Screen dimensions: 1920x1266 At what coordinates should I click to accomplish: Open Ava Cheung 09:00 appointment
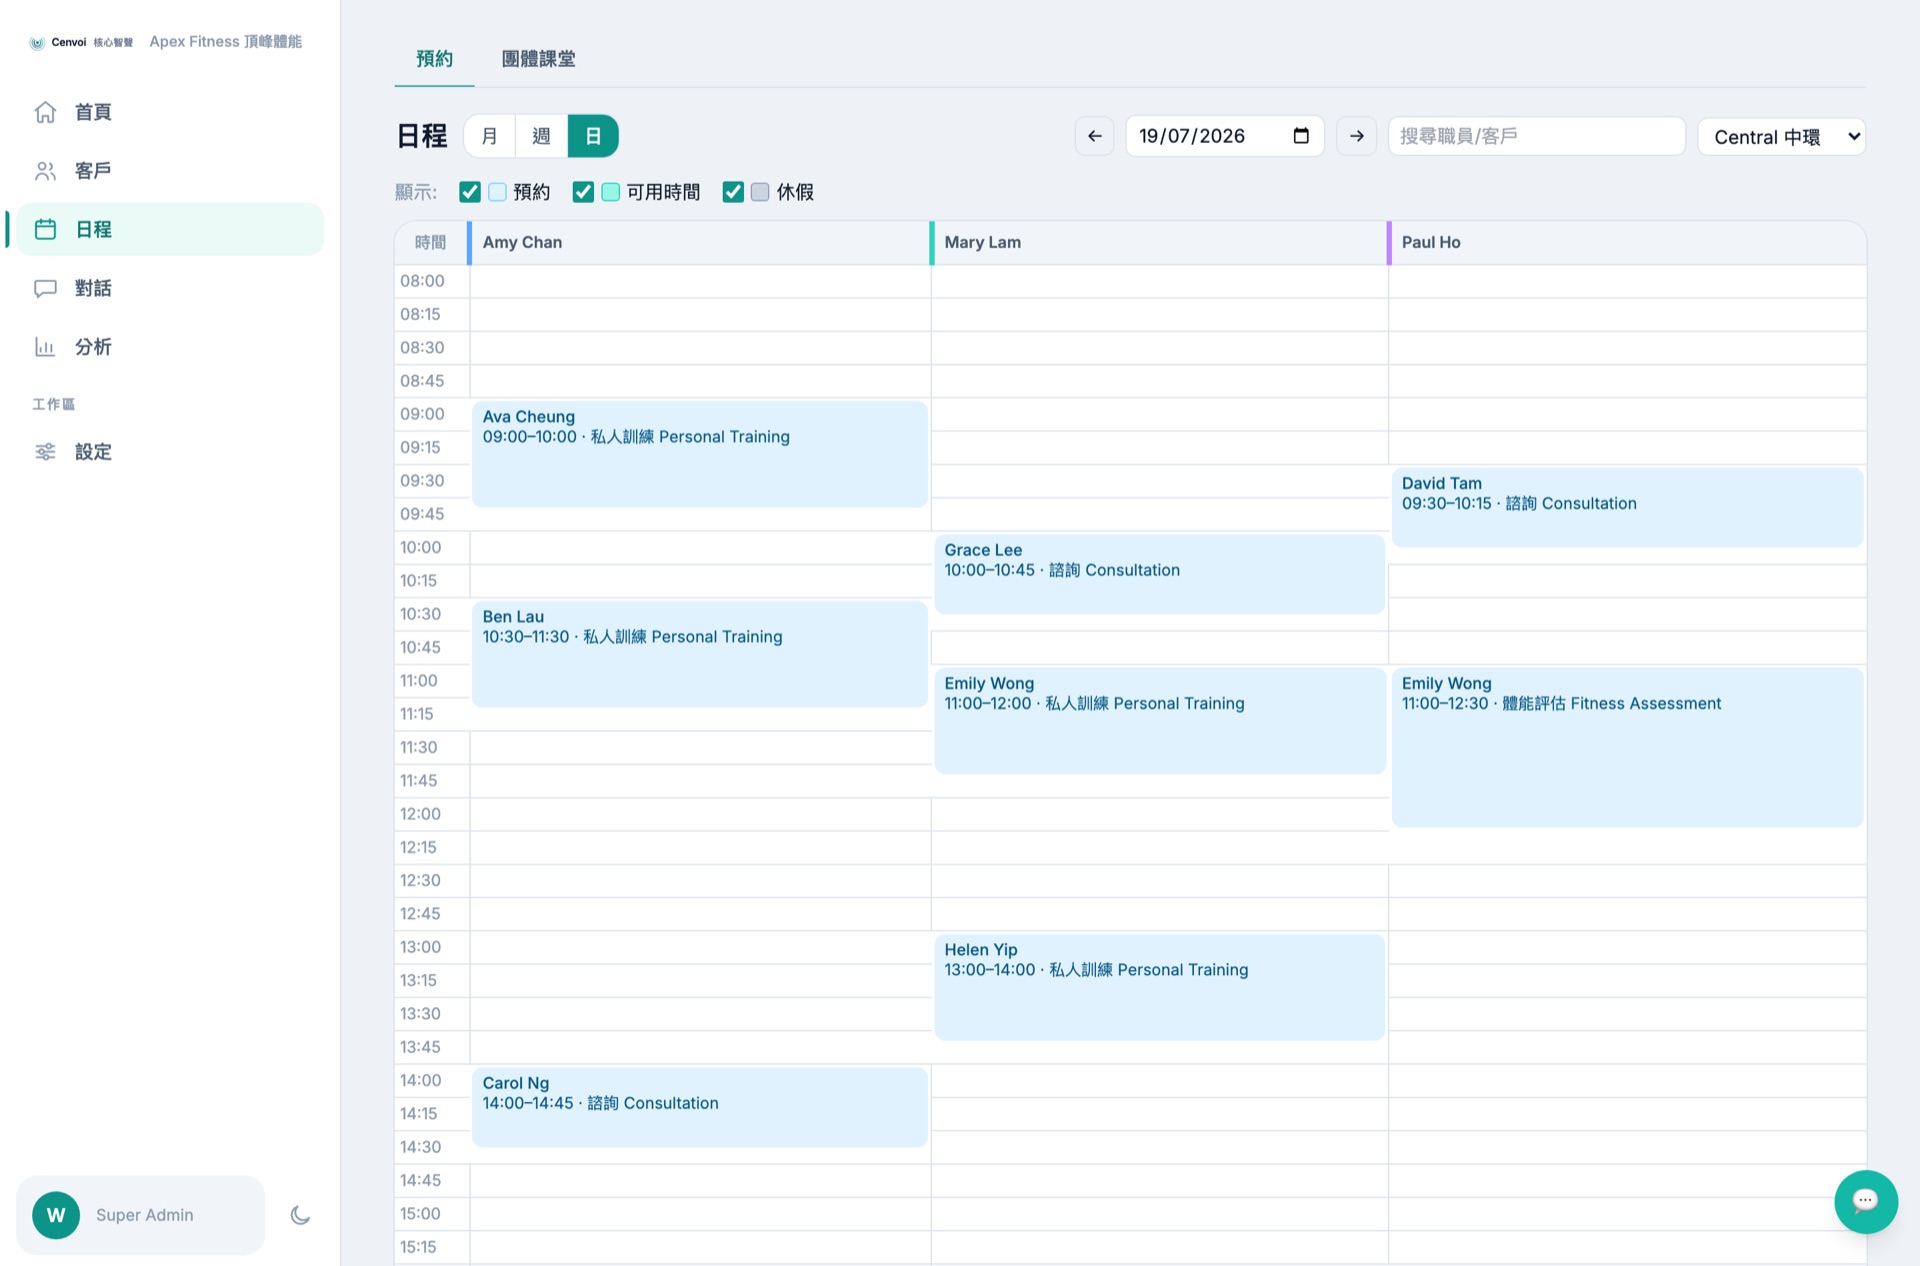(x=700, y=454)
